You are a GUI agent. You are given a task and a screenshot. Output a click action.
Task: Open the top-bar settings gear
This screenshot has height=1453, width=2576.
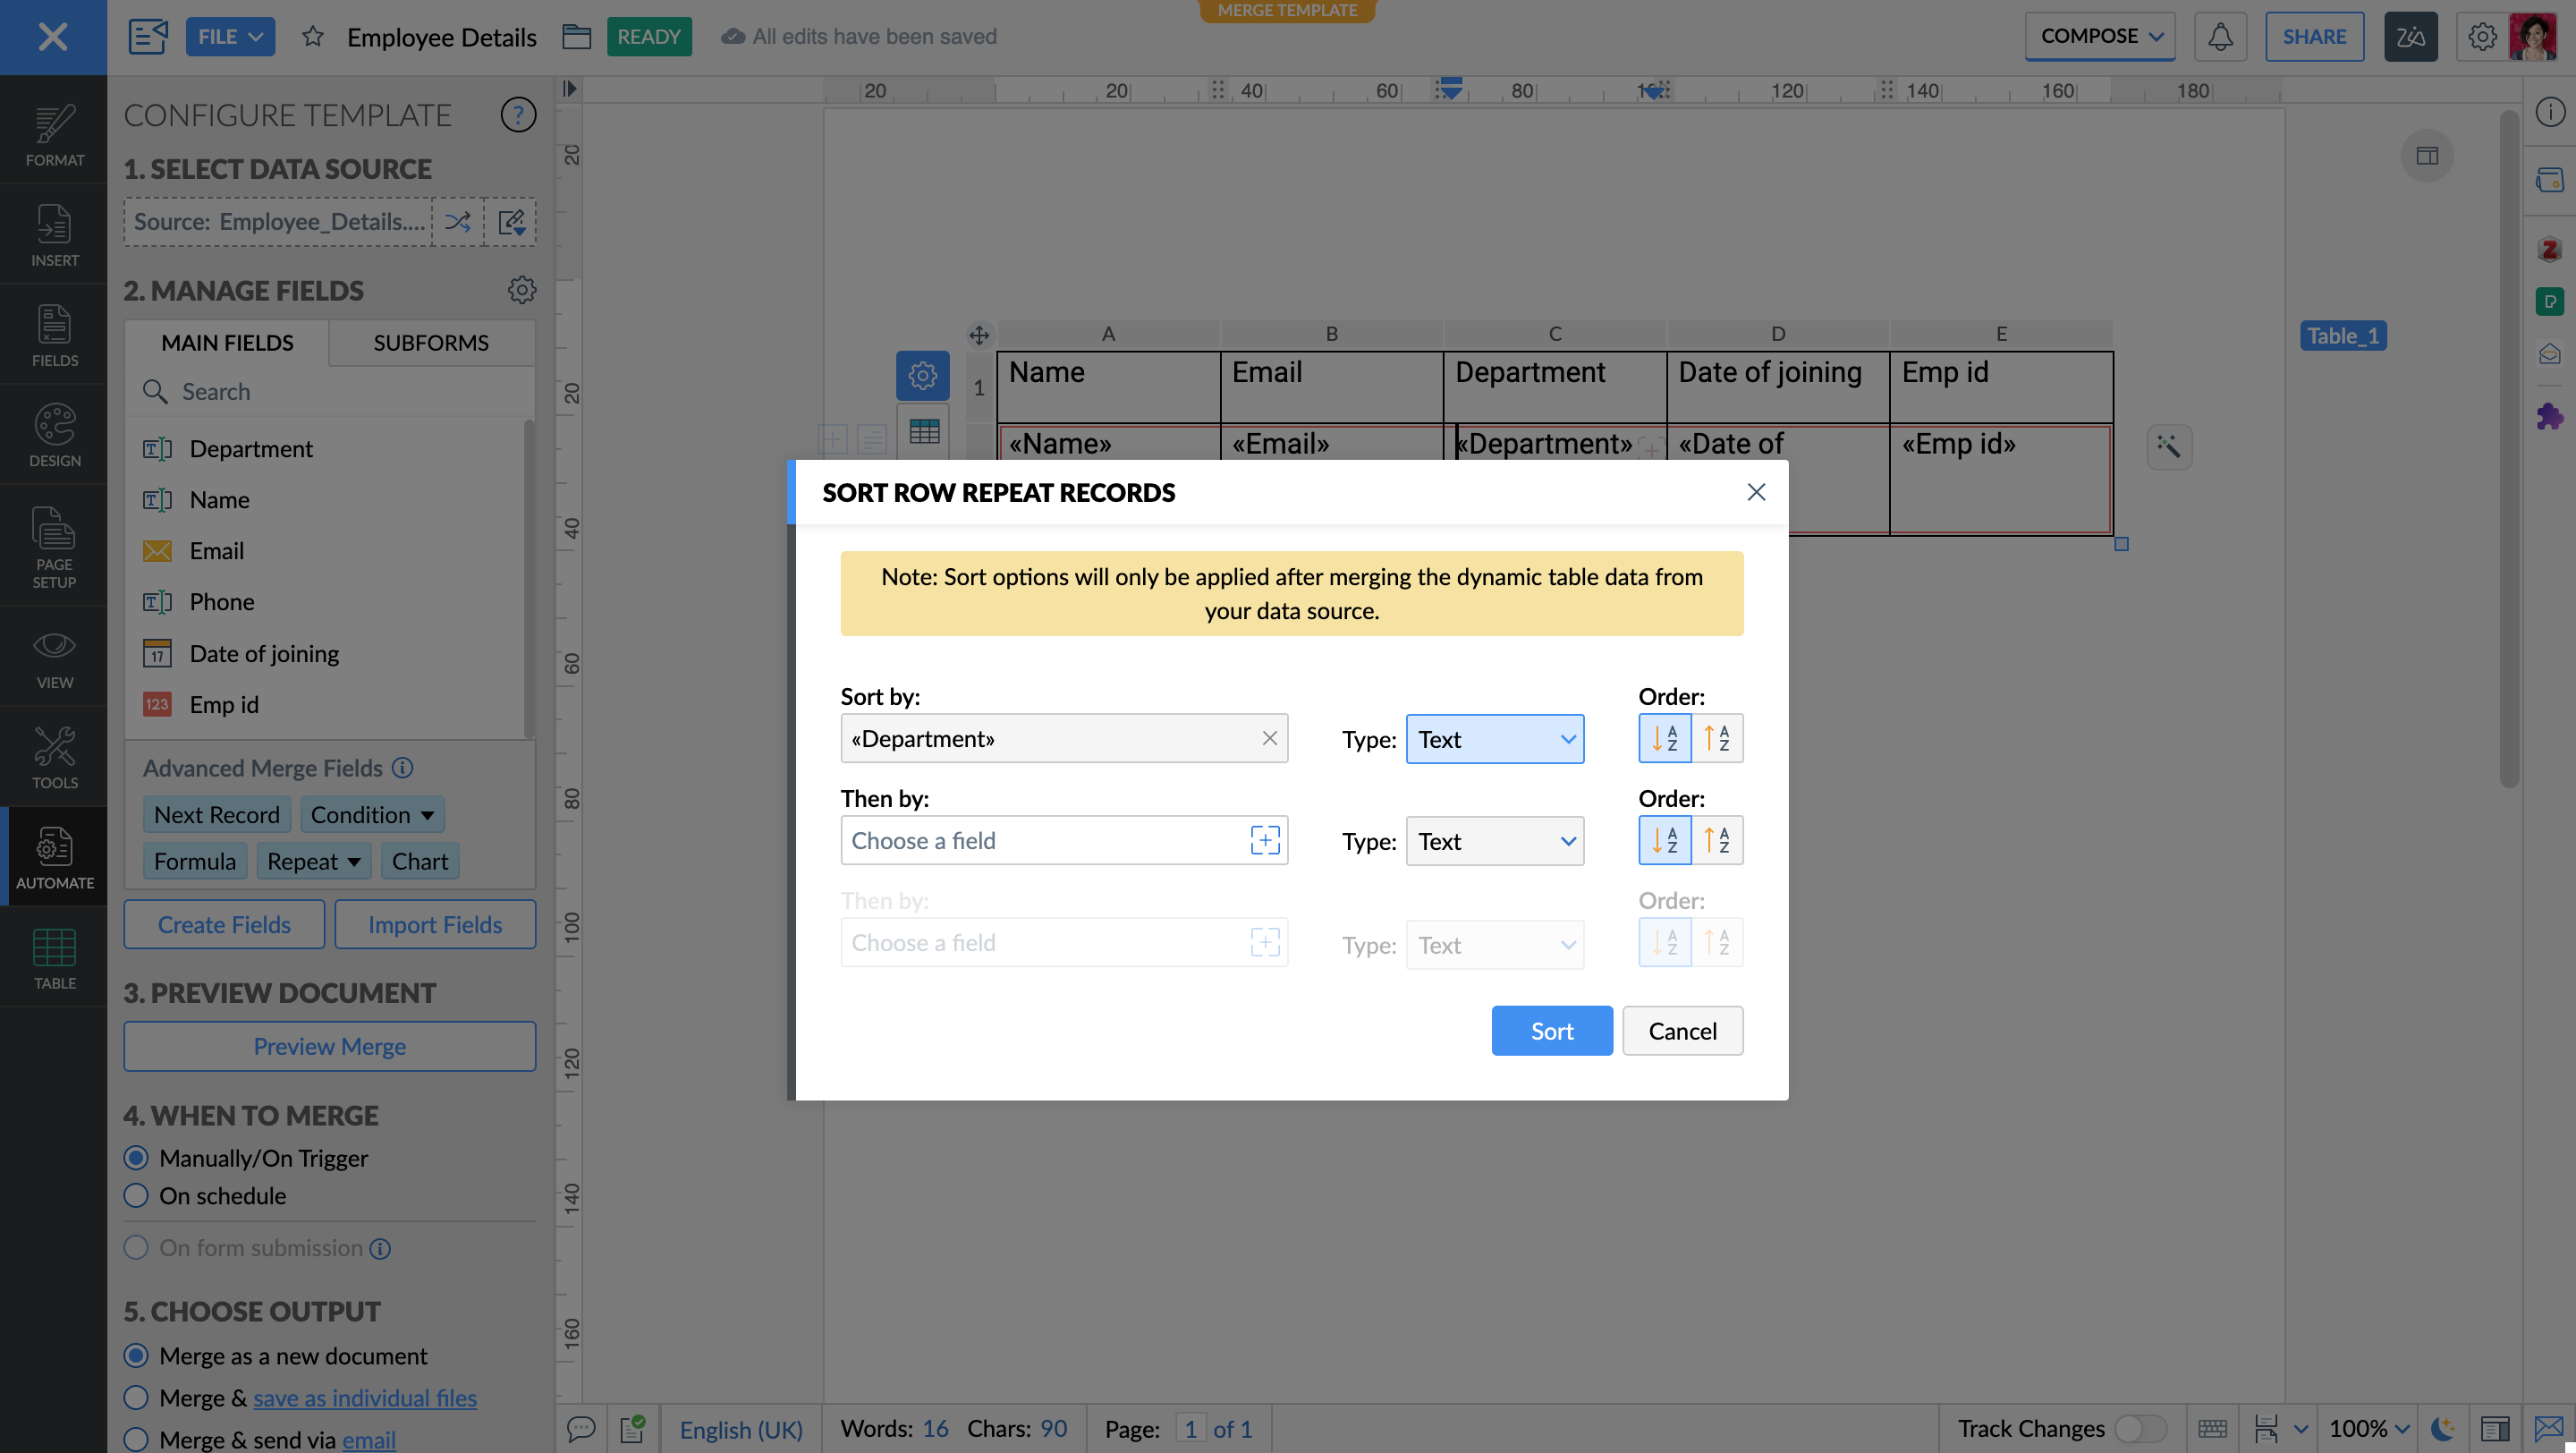coord(2482,37)
